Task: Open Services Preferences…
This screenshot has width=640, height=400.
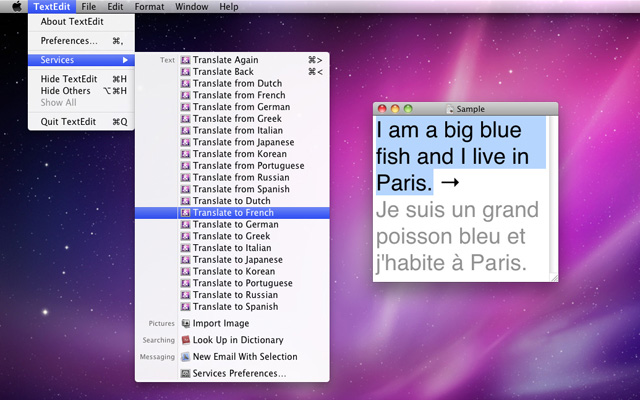Action: tap(232, 373)
